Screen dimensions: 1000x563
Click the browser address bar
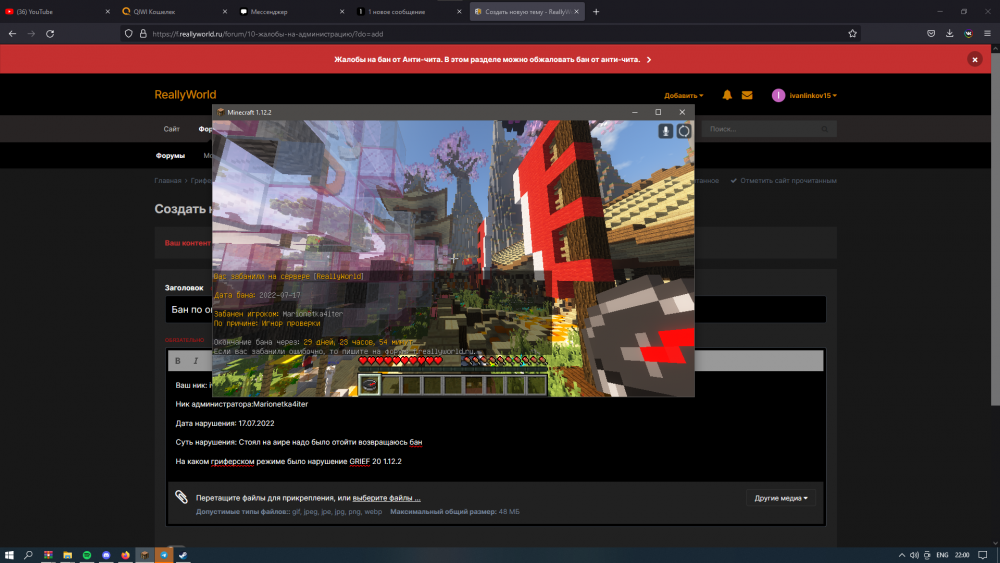tap(488, 34)
